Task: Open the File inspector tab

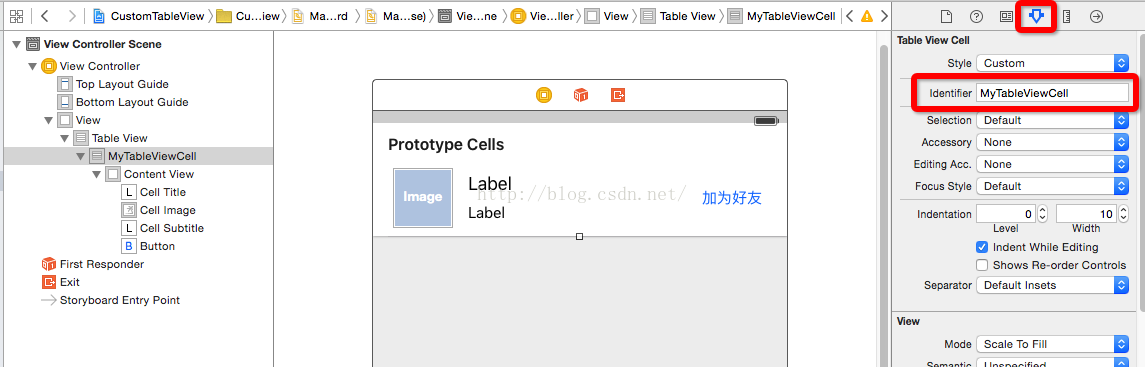Action: [946, 16]
